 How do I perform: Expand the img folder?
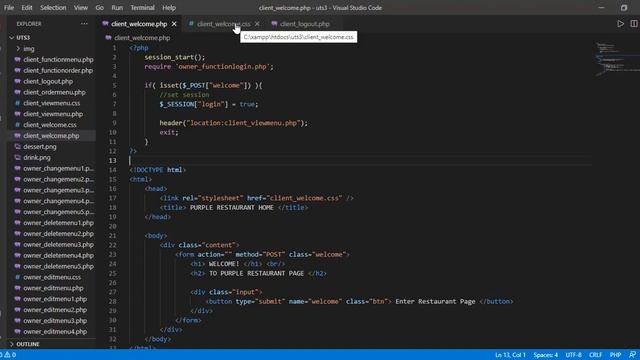click(x=29, y=49)
